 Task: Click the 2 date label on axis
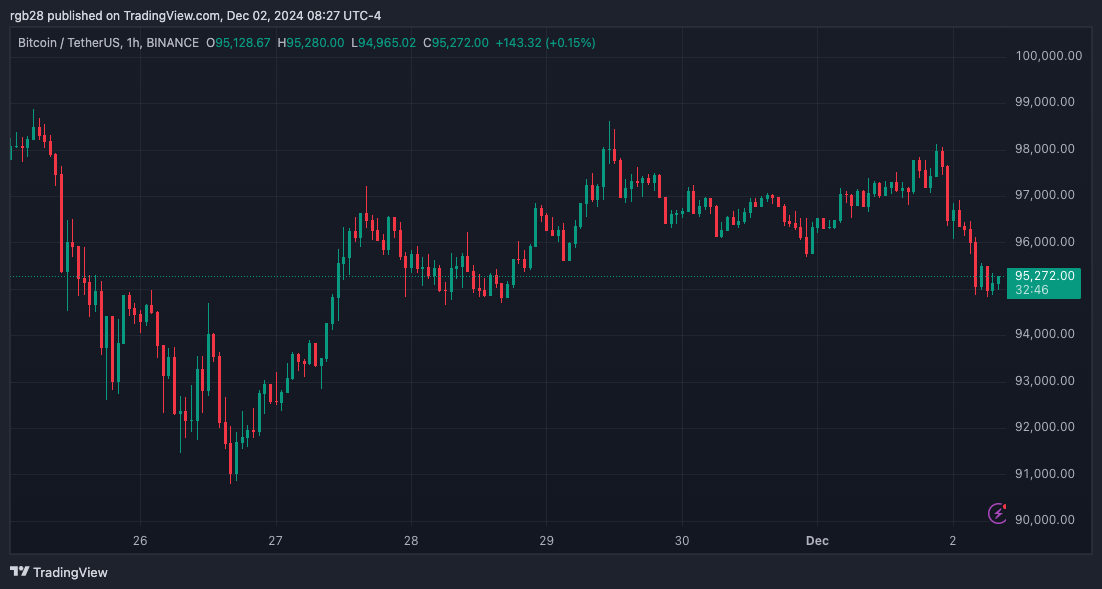(x=953, y=540)
